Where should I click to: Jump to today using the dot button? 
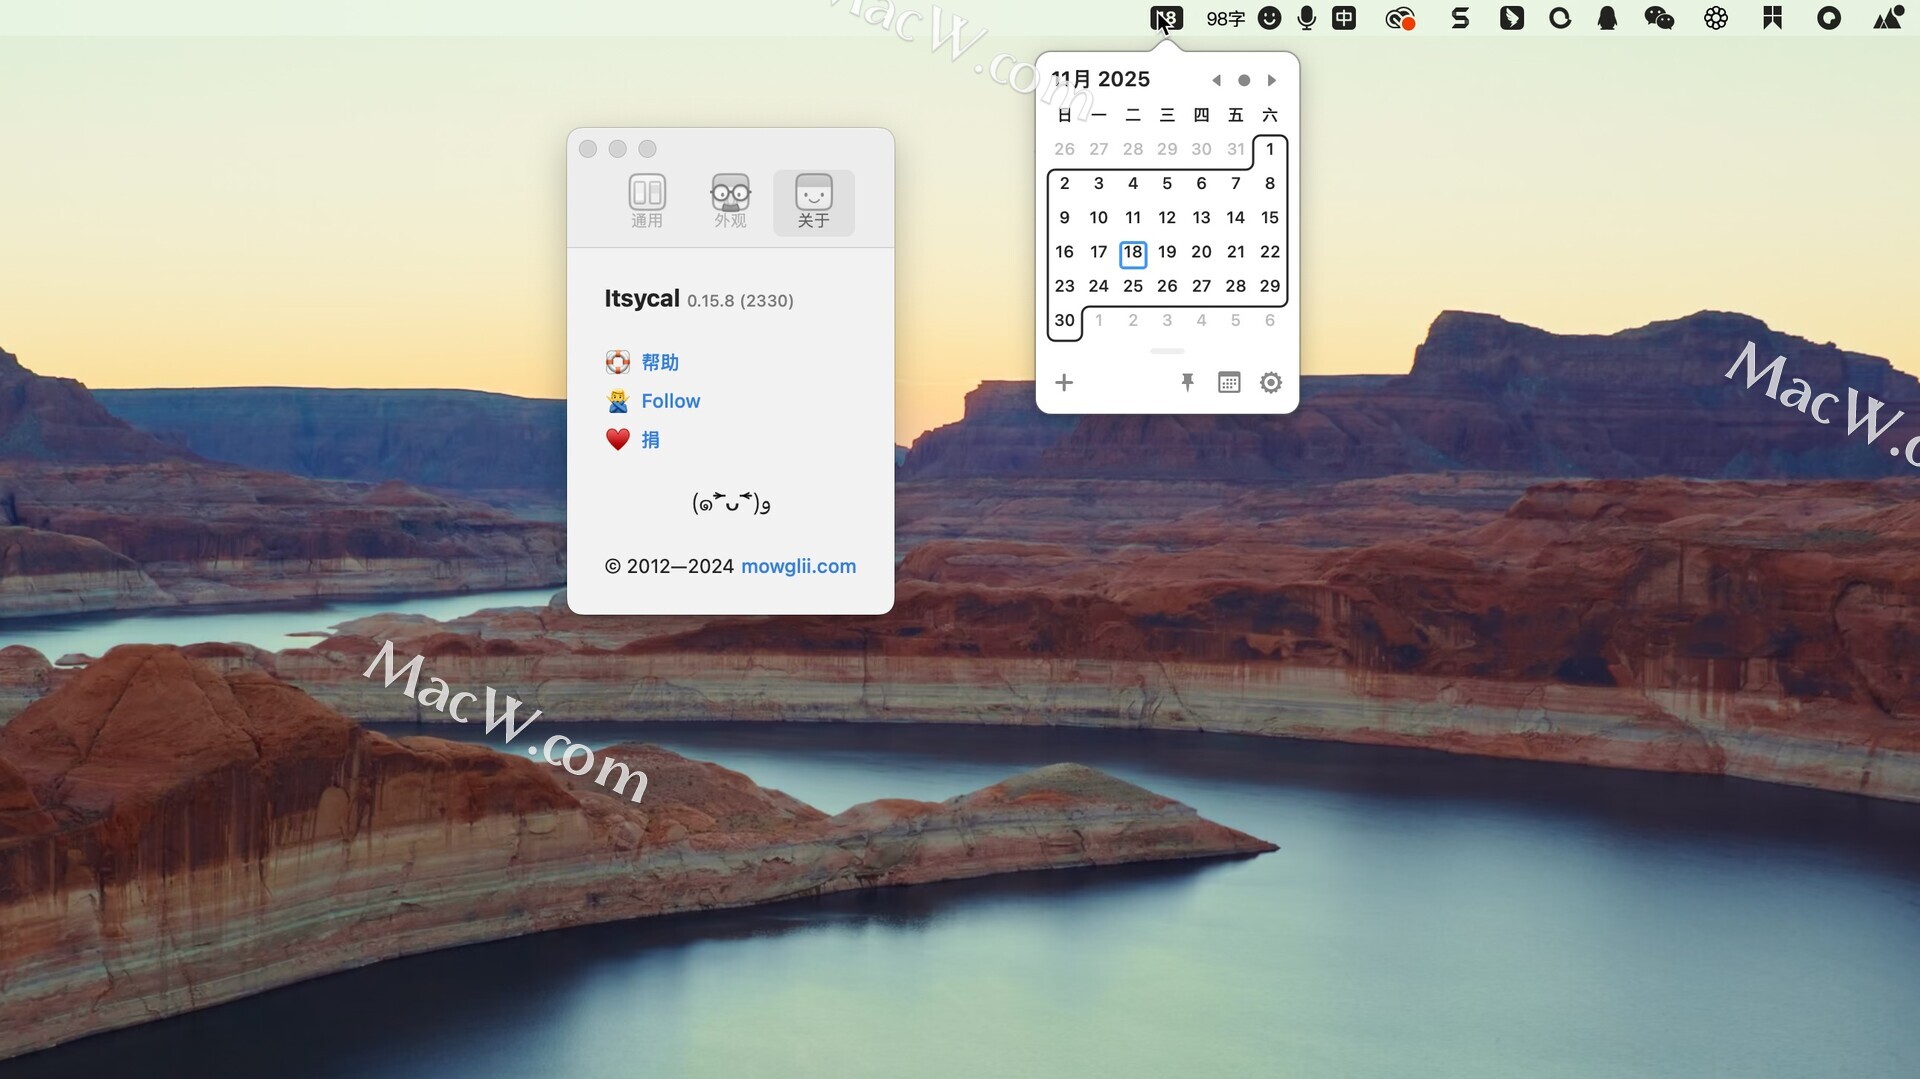tap(1244, 80)
